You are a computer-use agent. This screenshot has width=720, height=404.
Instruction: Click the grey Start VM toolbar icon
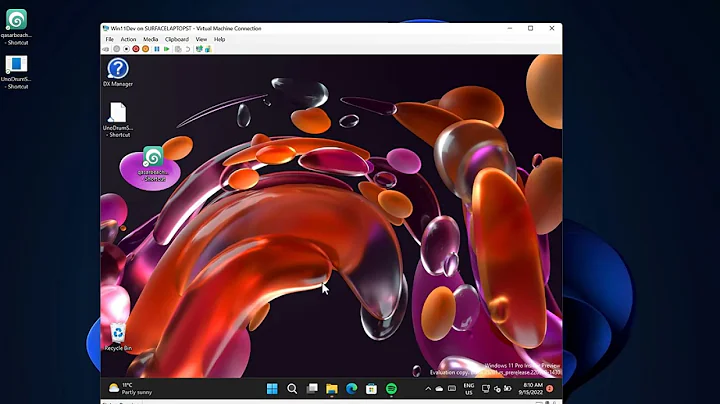click(117, 49)
